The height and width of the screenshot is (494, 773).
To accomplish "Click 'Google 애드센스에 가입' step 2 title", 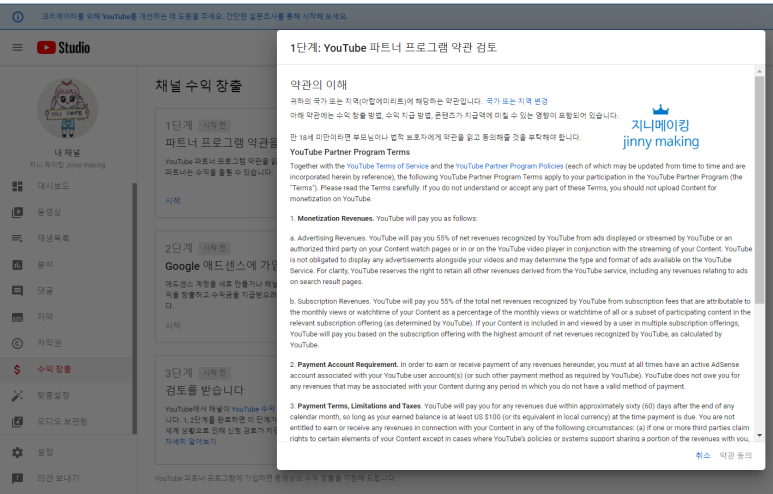I will [221, 266].
